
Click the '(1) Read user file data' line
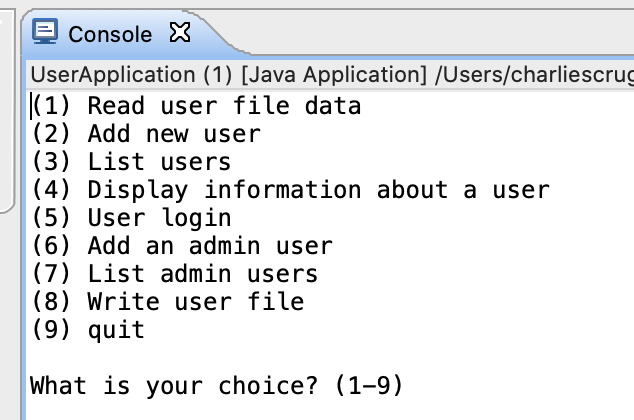pyautogui.click(x=196, y=106)
